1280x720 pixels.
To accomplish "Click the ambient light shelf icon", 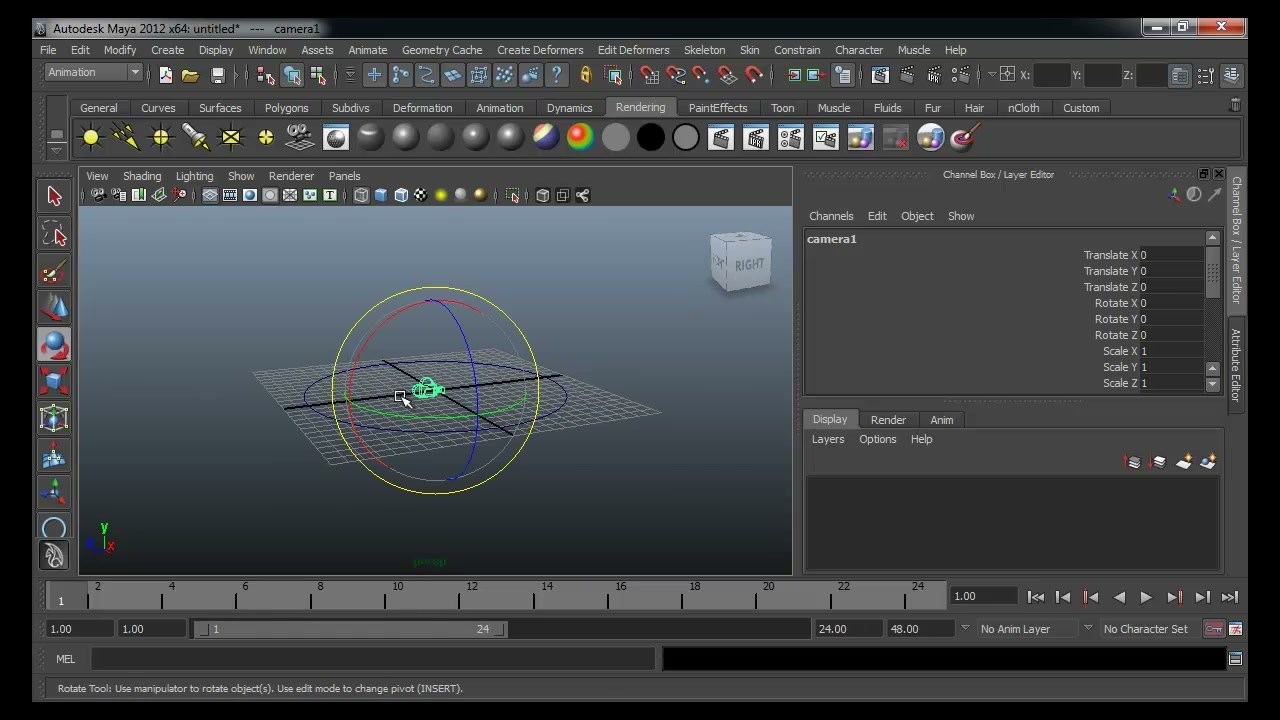I will [91, 138].
